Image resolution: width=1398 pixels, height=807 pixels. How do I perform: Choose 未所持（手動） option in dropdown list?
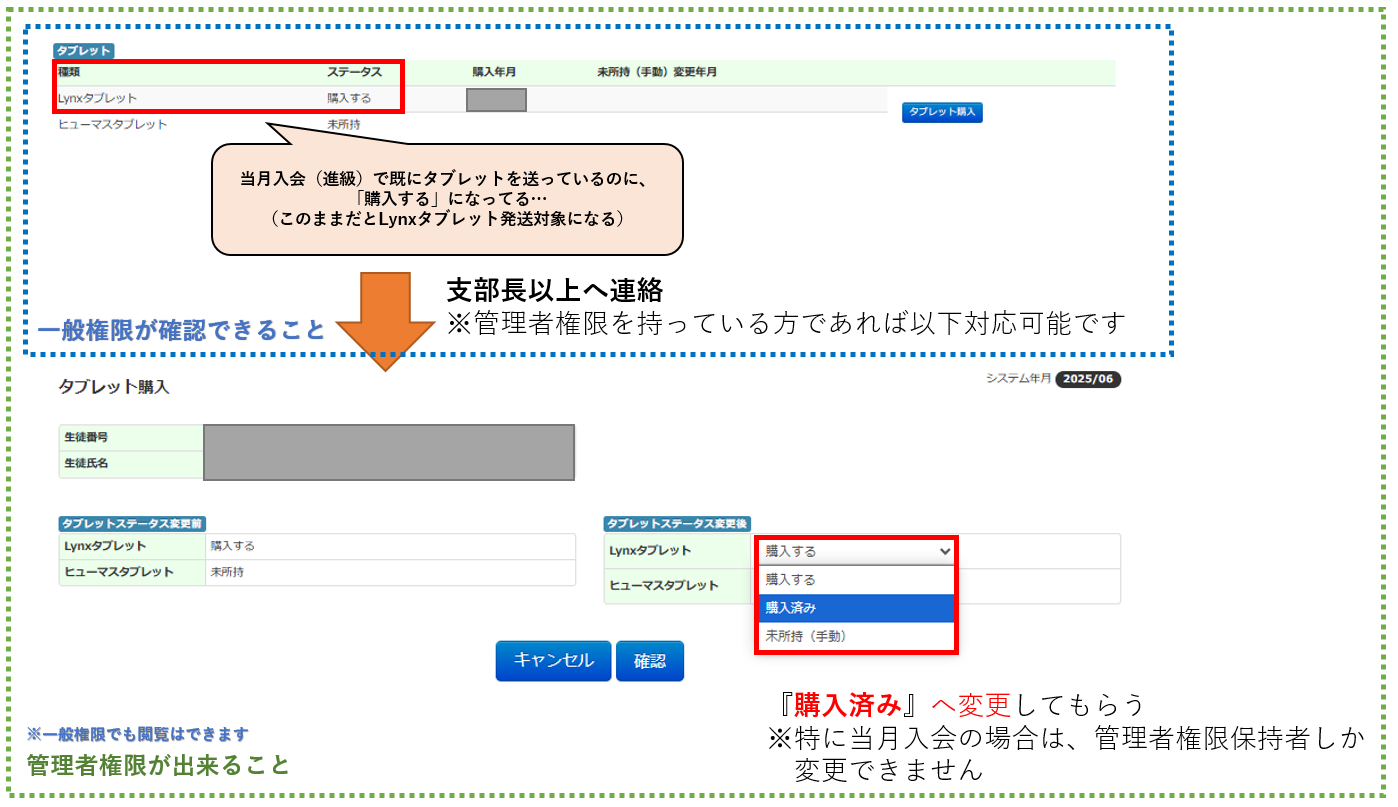pos(857,636)
